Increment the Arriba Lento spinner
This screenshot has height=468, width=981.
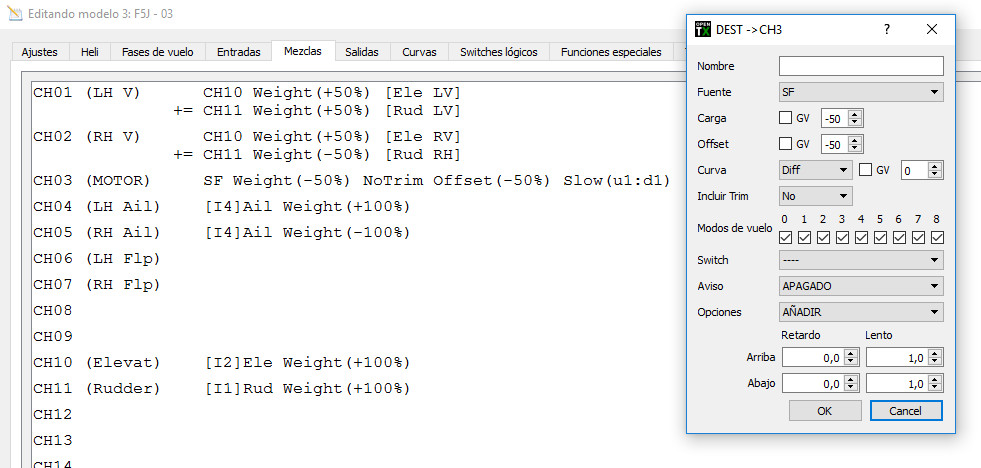[936, 353]
